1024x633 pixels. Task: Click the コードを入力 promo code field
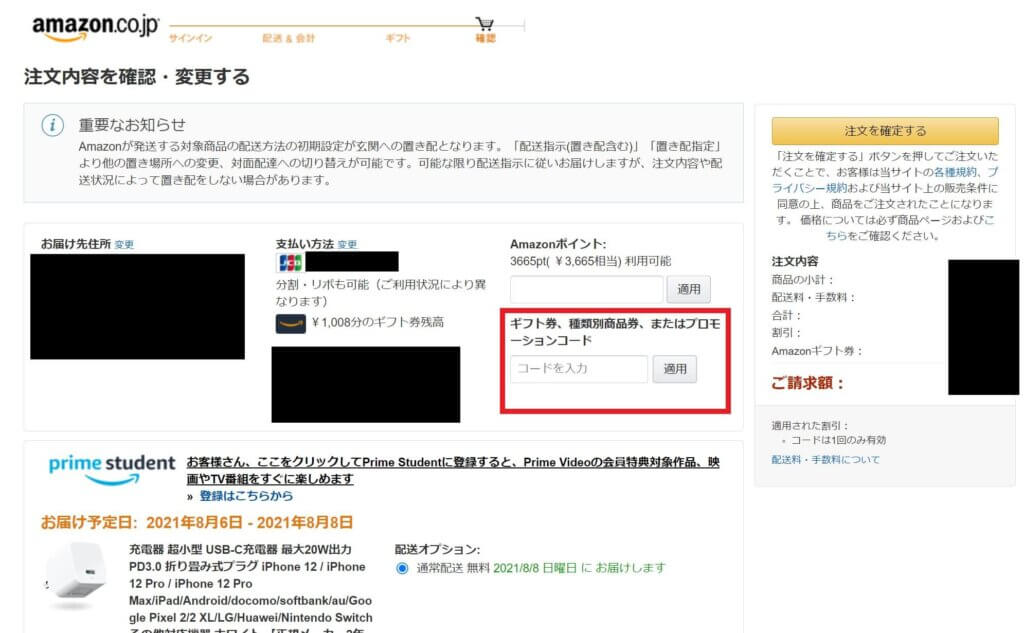(579, 369)
